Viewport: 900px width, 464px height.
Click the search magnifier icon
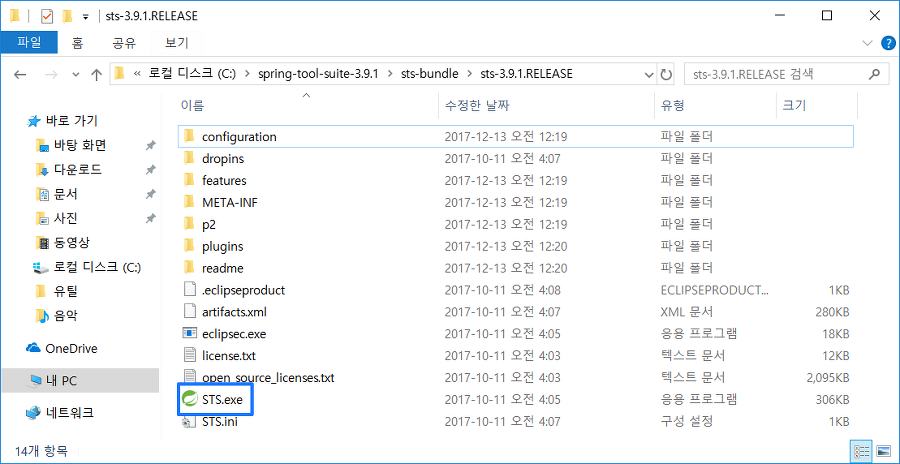[x=875, y=74]
